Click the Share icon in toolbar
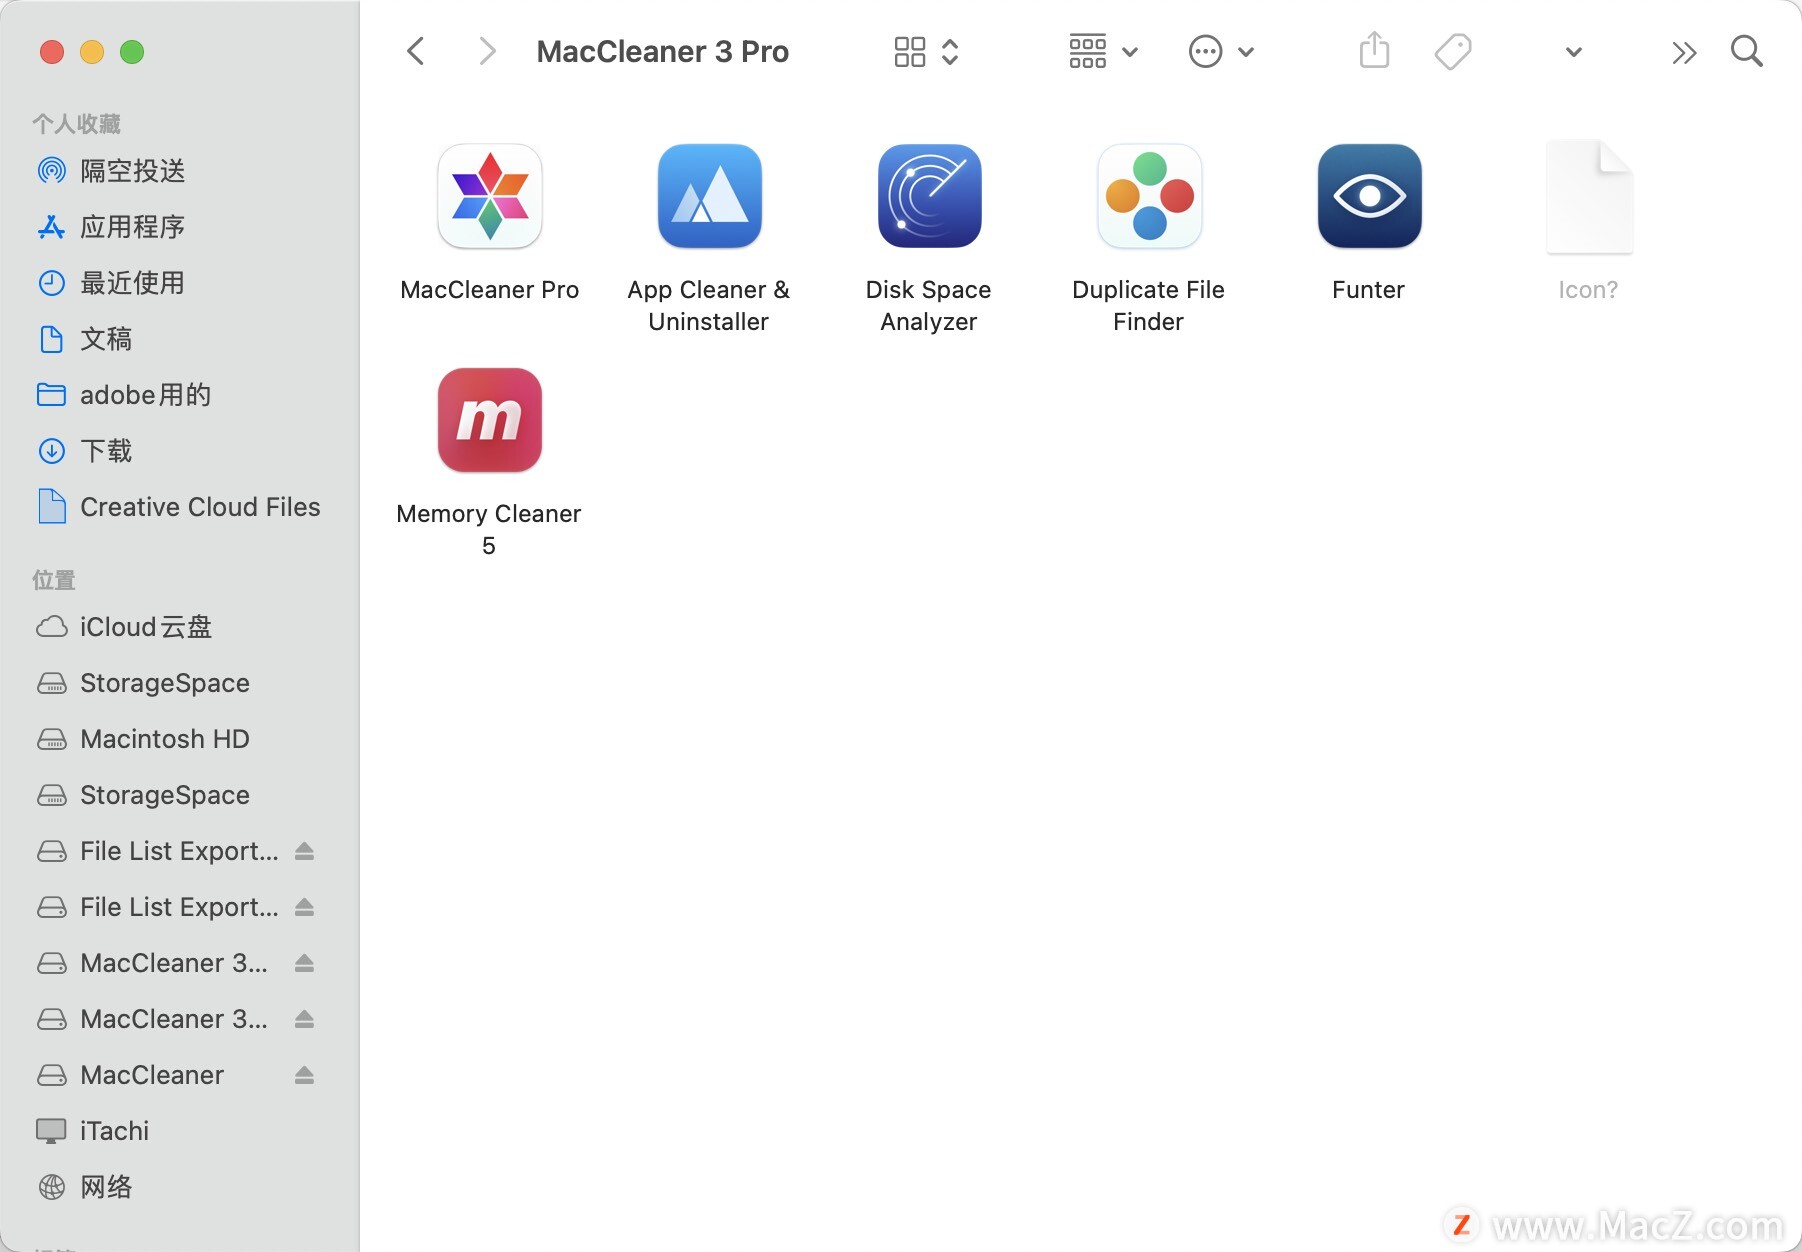Image resolution: width=1802 pixels, height=1252 pixels. coord(1374,50)
